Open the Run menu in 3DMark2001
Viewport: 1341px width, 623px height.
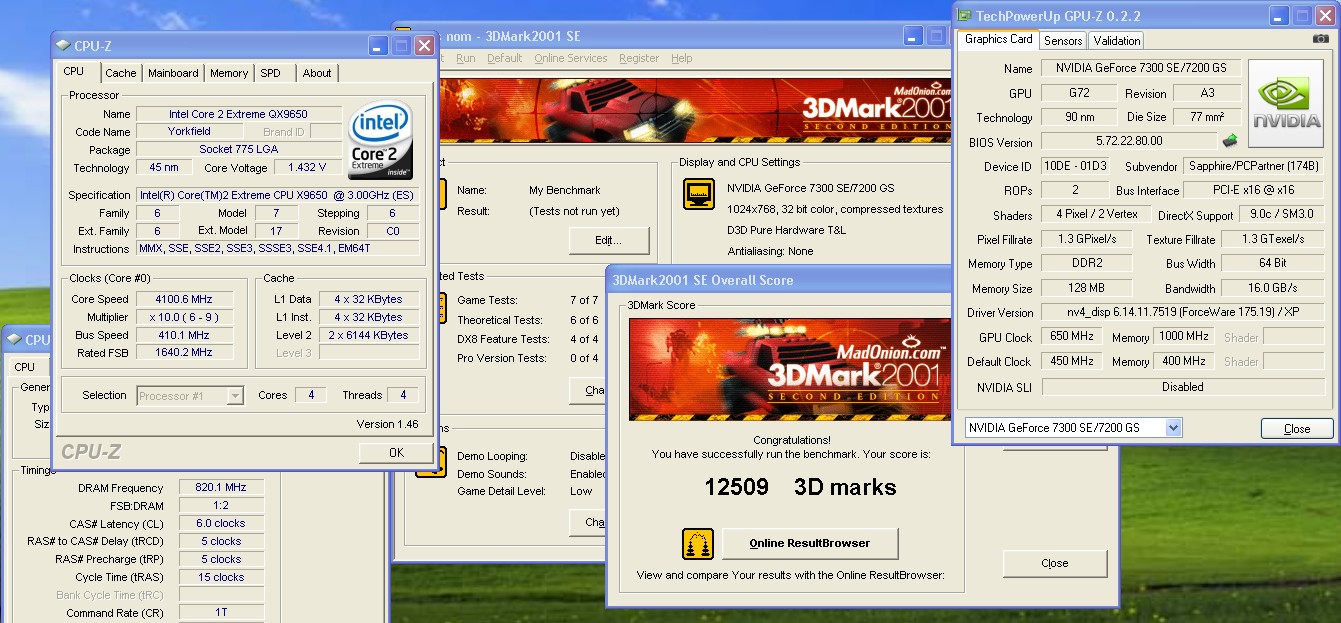(465, 59)
